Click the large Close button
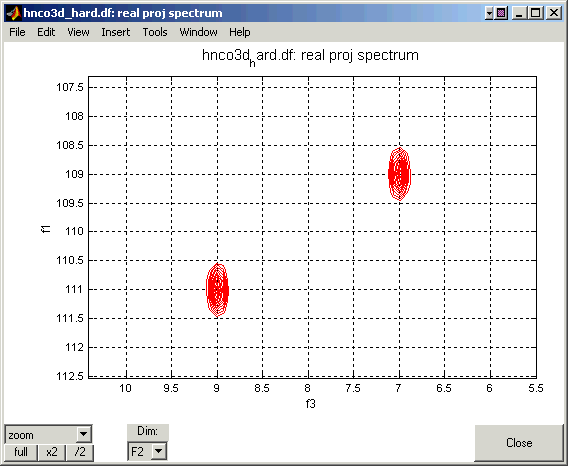Image resolution: width=568 pixels, height=466 pixels. tap(519, 443)
